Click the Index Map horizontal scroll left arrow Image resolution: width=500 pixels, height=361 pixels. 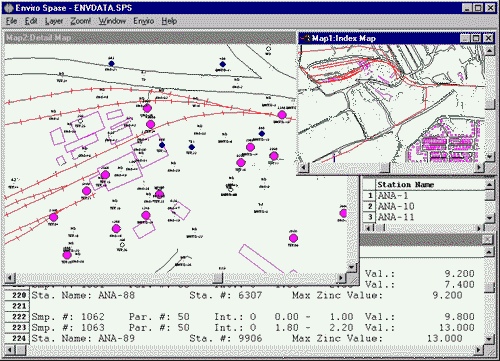(x=304, y=167)
